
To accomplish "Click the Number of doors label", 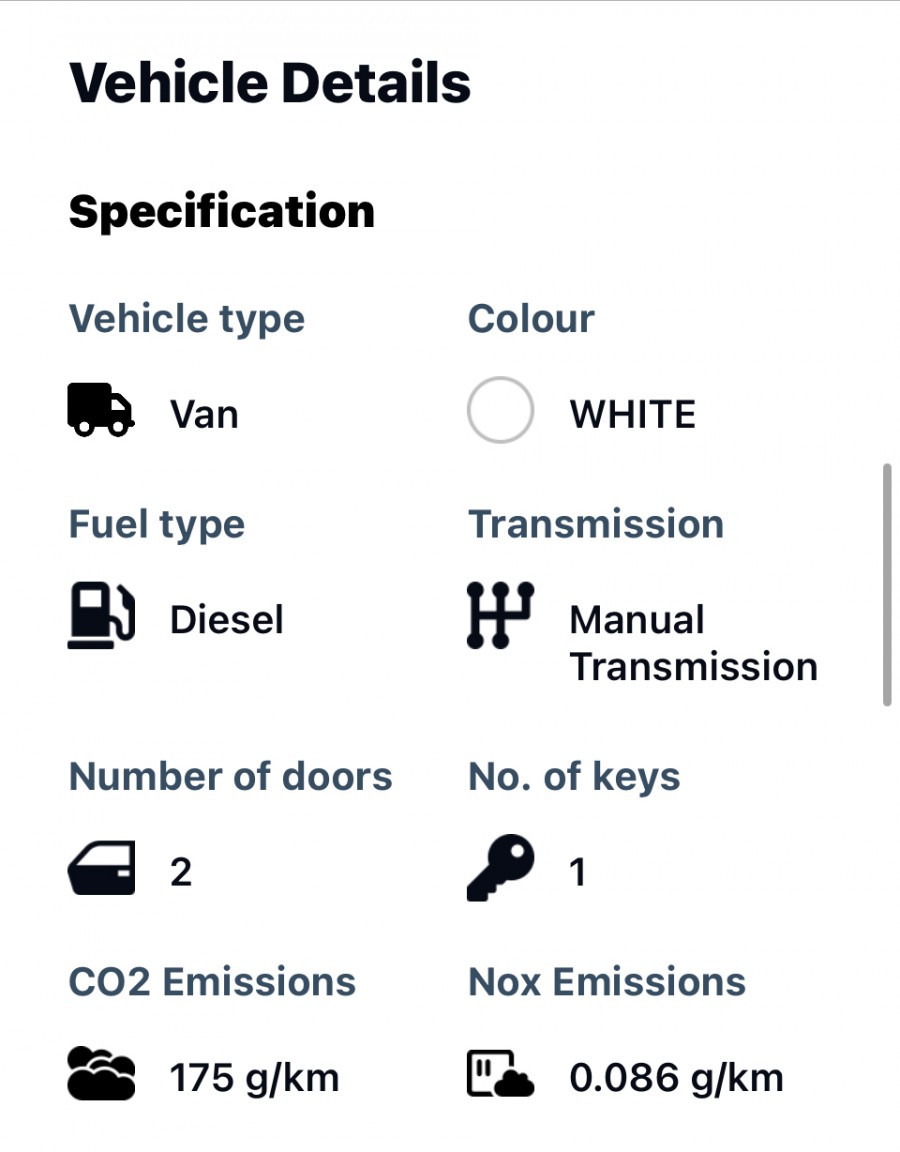I will point(230,776).
